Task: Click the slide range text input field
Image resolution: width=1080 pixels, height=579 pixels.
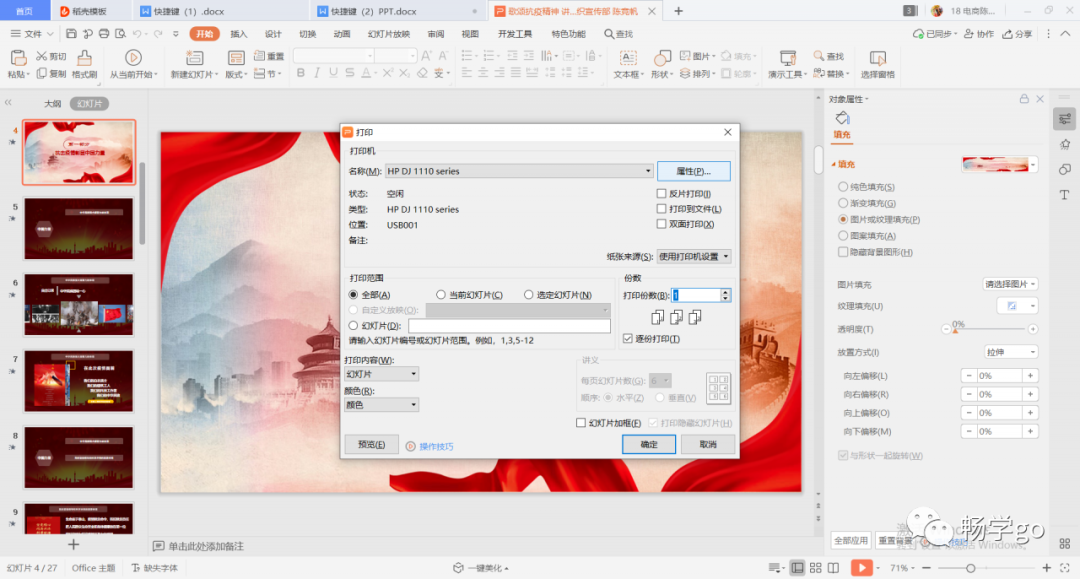Action: [x=509, y=326]
